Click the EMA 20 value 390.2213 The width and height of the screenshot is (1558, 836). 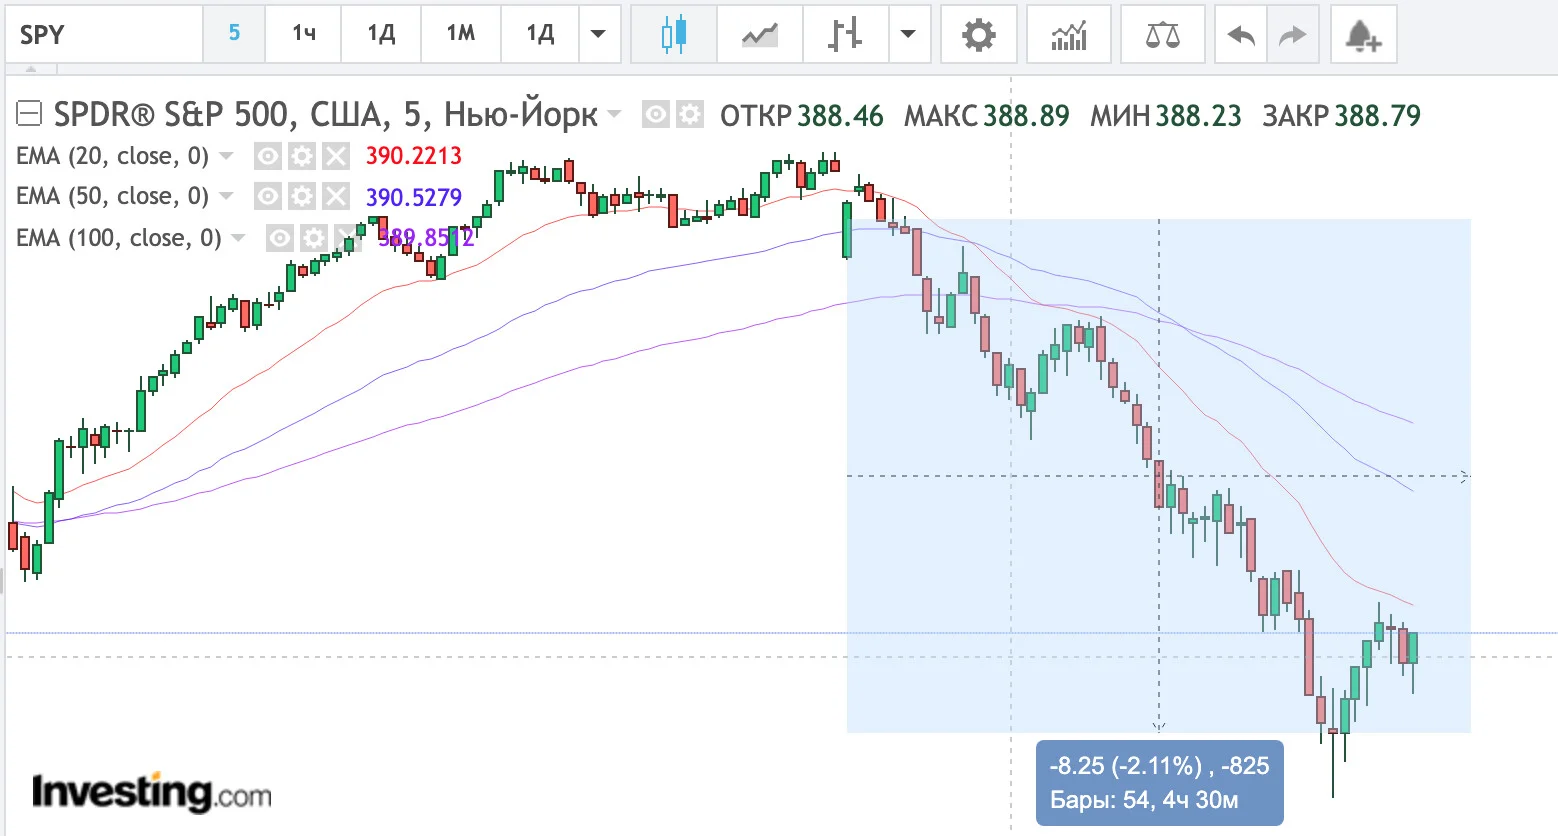click(x=414, y=156)
